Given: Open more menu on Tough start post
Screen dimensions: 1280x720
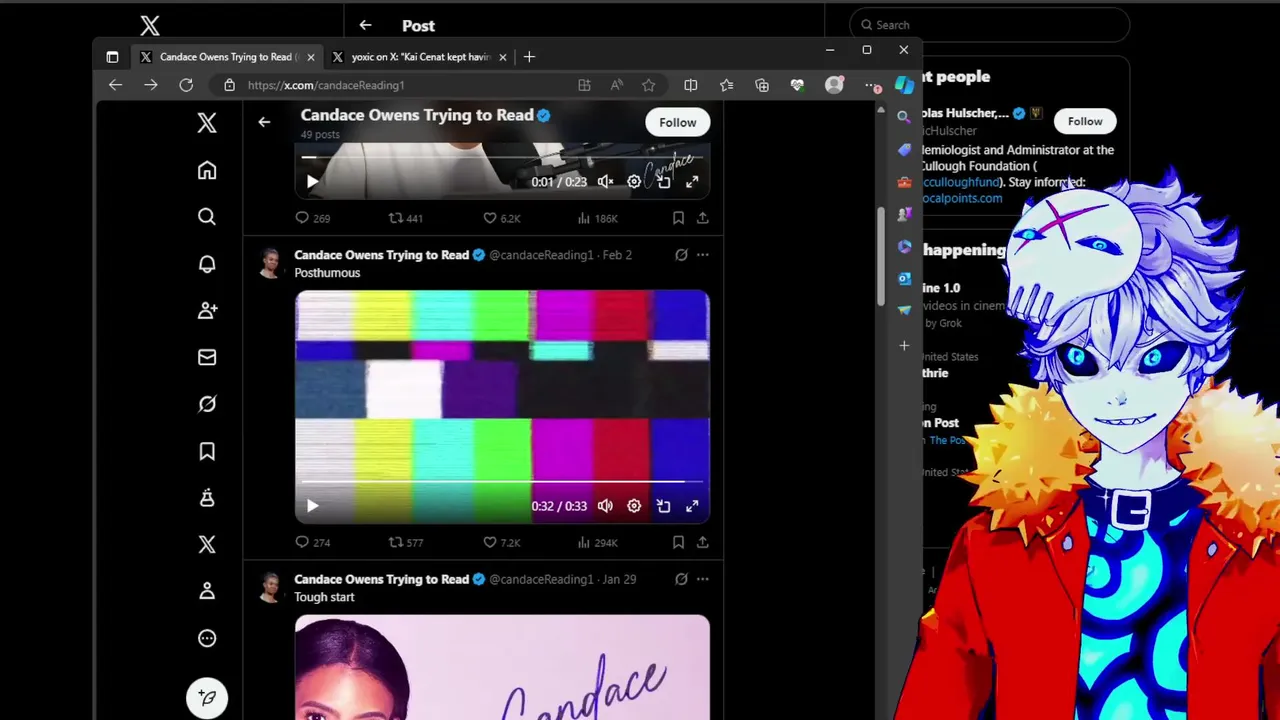Looking at the screenshot, I should click(x=703, y=579).
